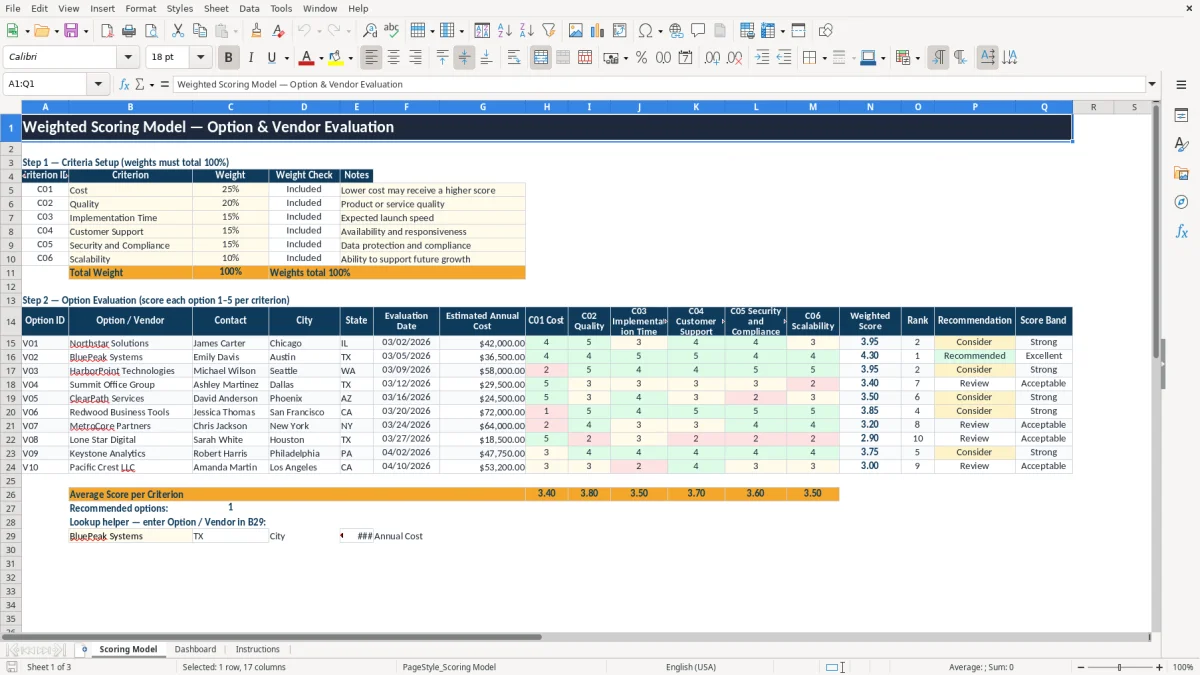Toggle Center Horizontally alignment
This screenshot has height=675, width=1200.
394,58
